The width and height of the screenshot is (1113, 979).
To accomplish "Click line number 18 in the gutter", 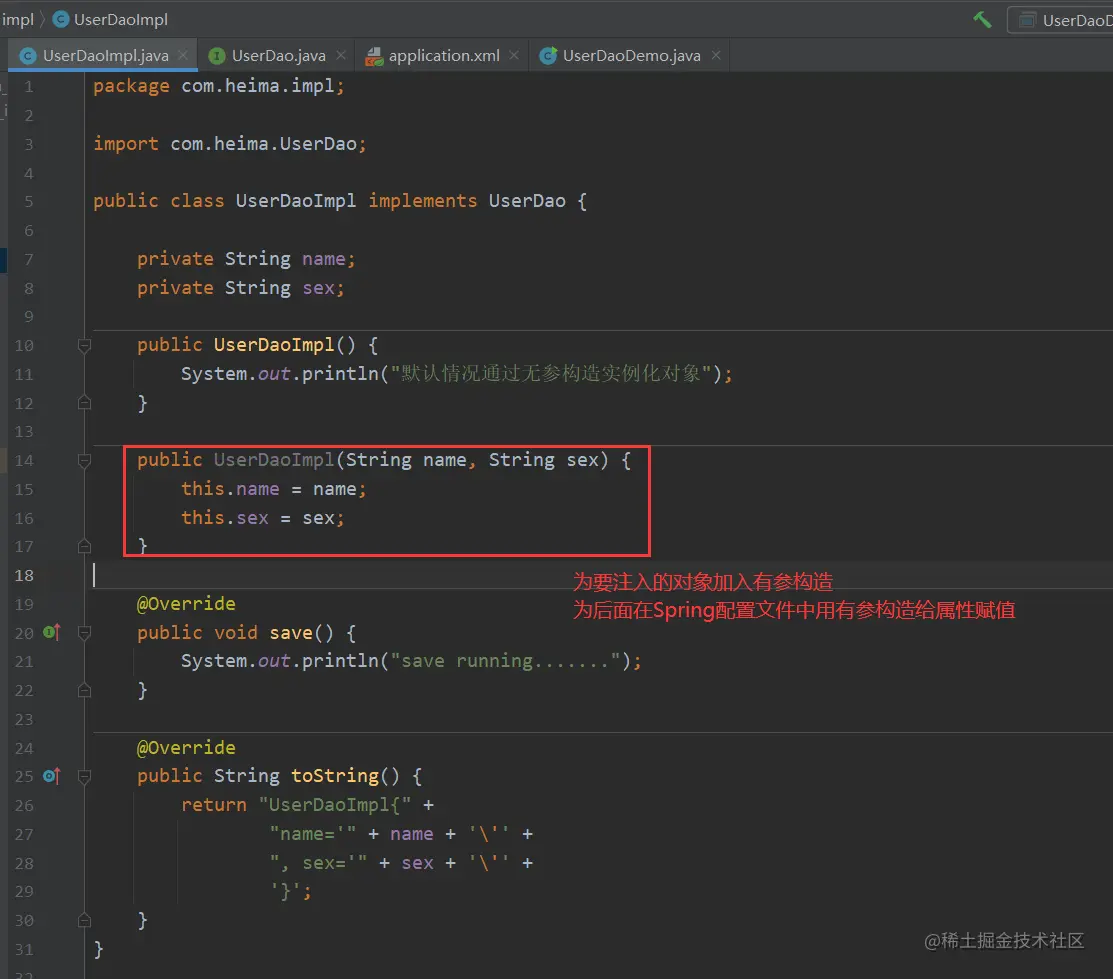I will [24, 575].
